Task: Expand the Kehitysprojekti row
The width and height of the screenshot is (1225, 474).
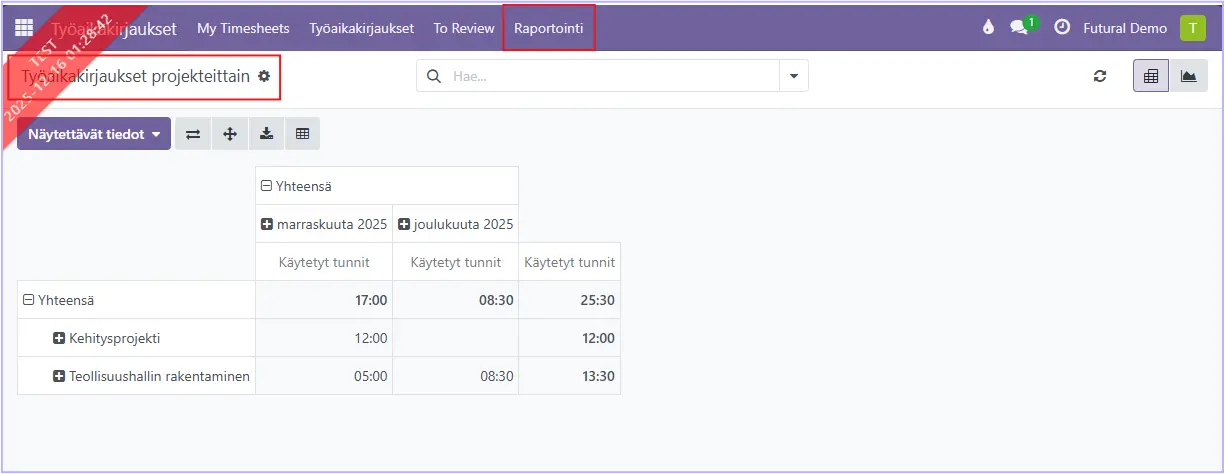Action: [59, 338]
